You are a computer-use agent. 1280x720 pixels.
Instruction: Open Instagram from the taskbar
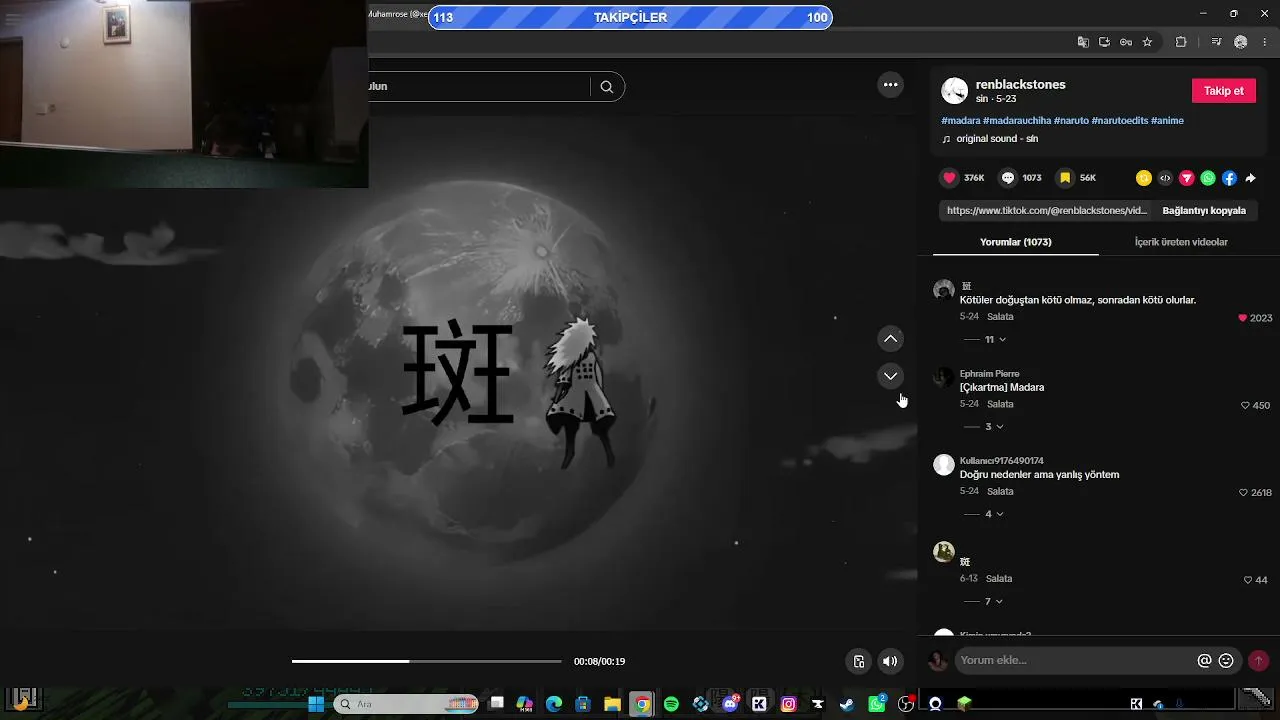point(788,704)
